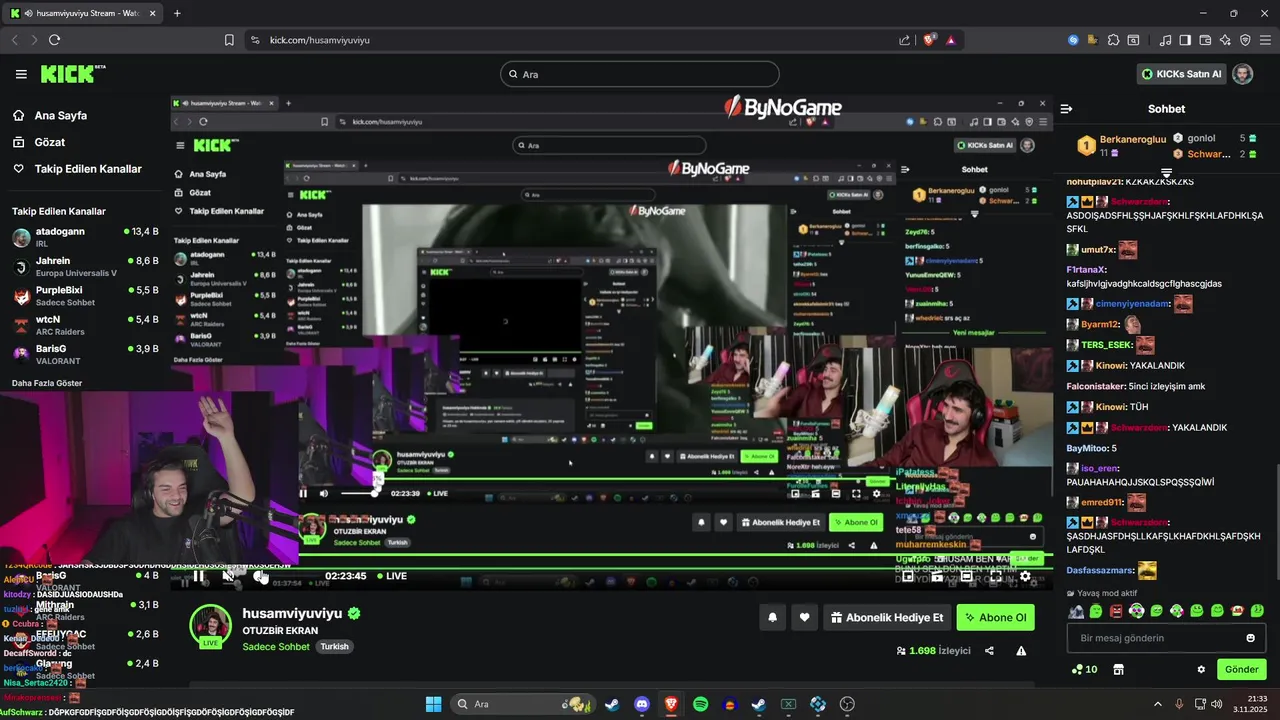Open the Shazam extension
The height and width of the screenshot is (720, 1280).
(1073, 40)
